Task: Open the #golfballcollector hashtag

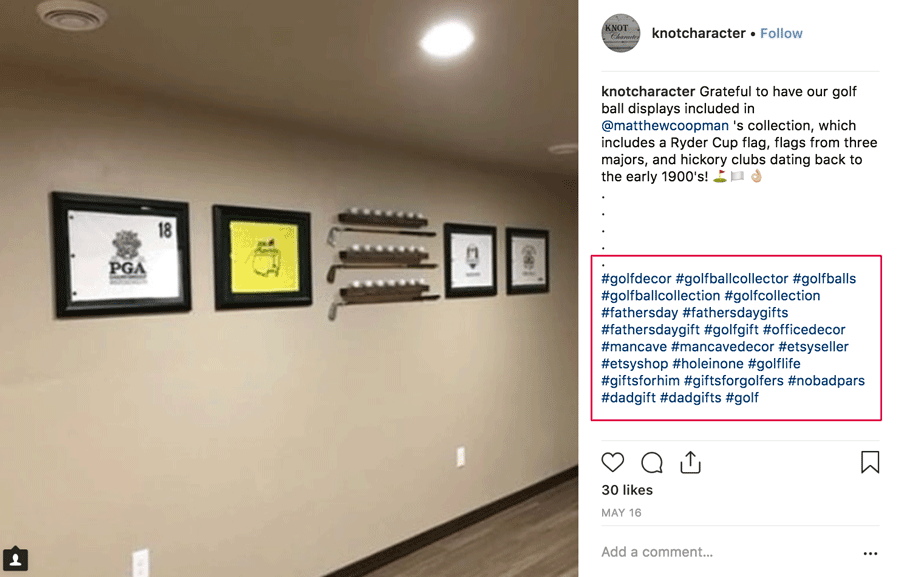Action: pyautogui.click(x=732, y=278)
